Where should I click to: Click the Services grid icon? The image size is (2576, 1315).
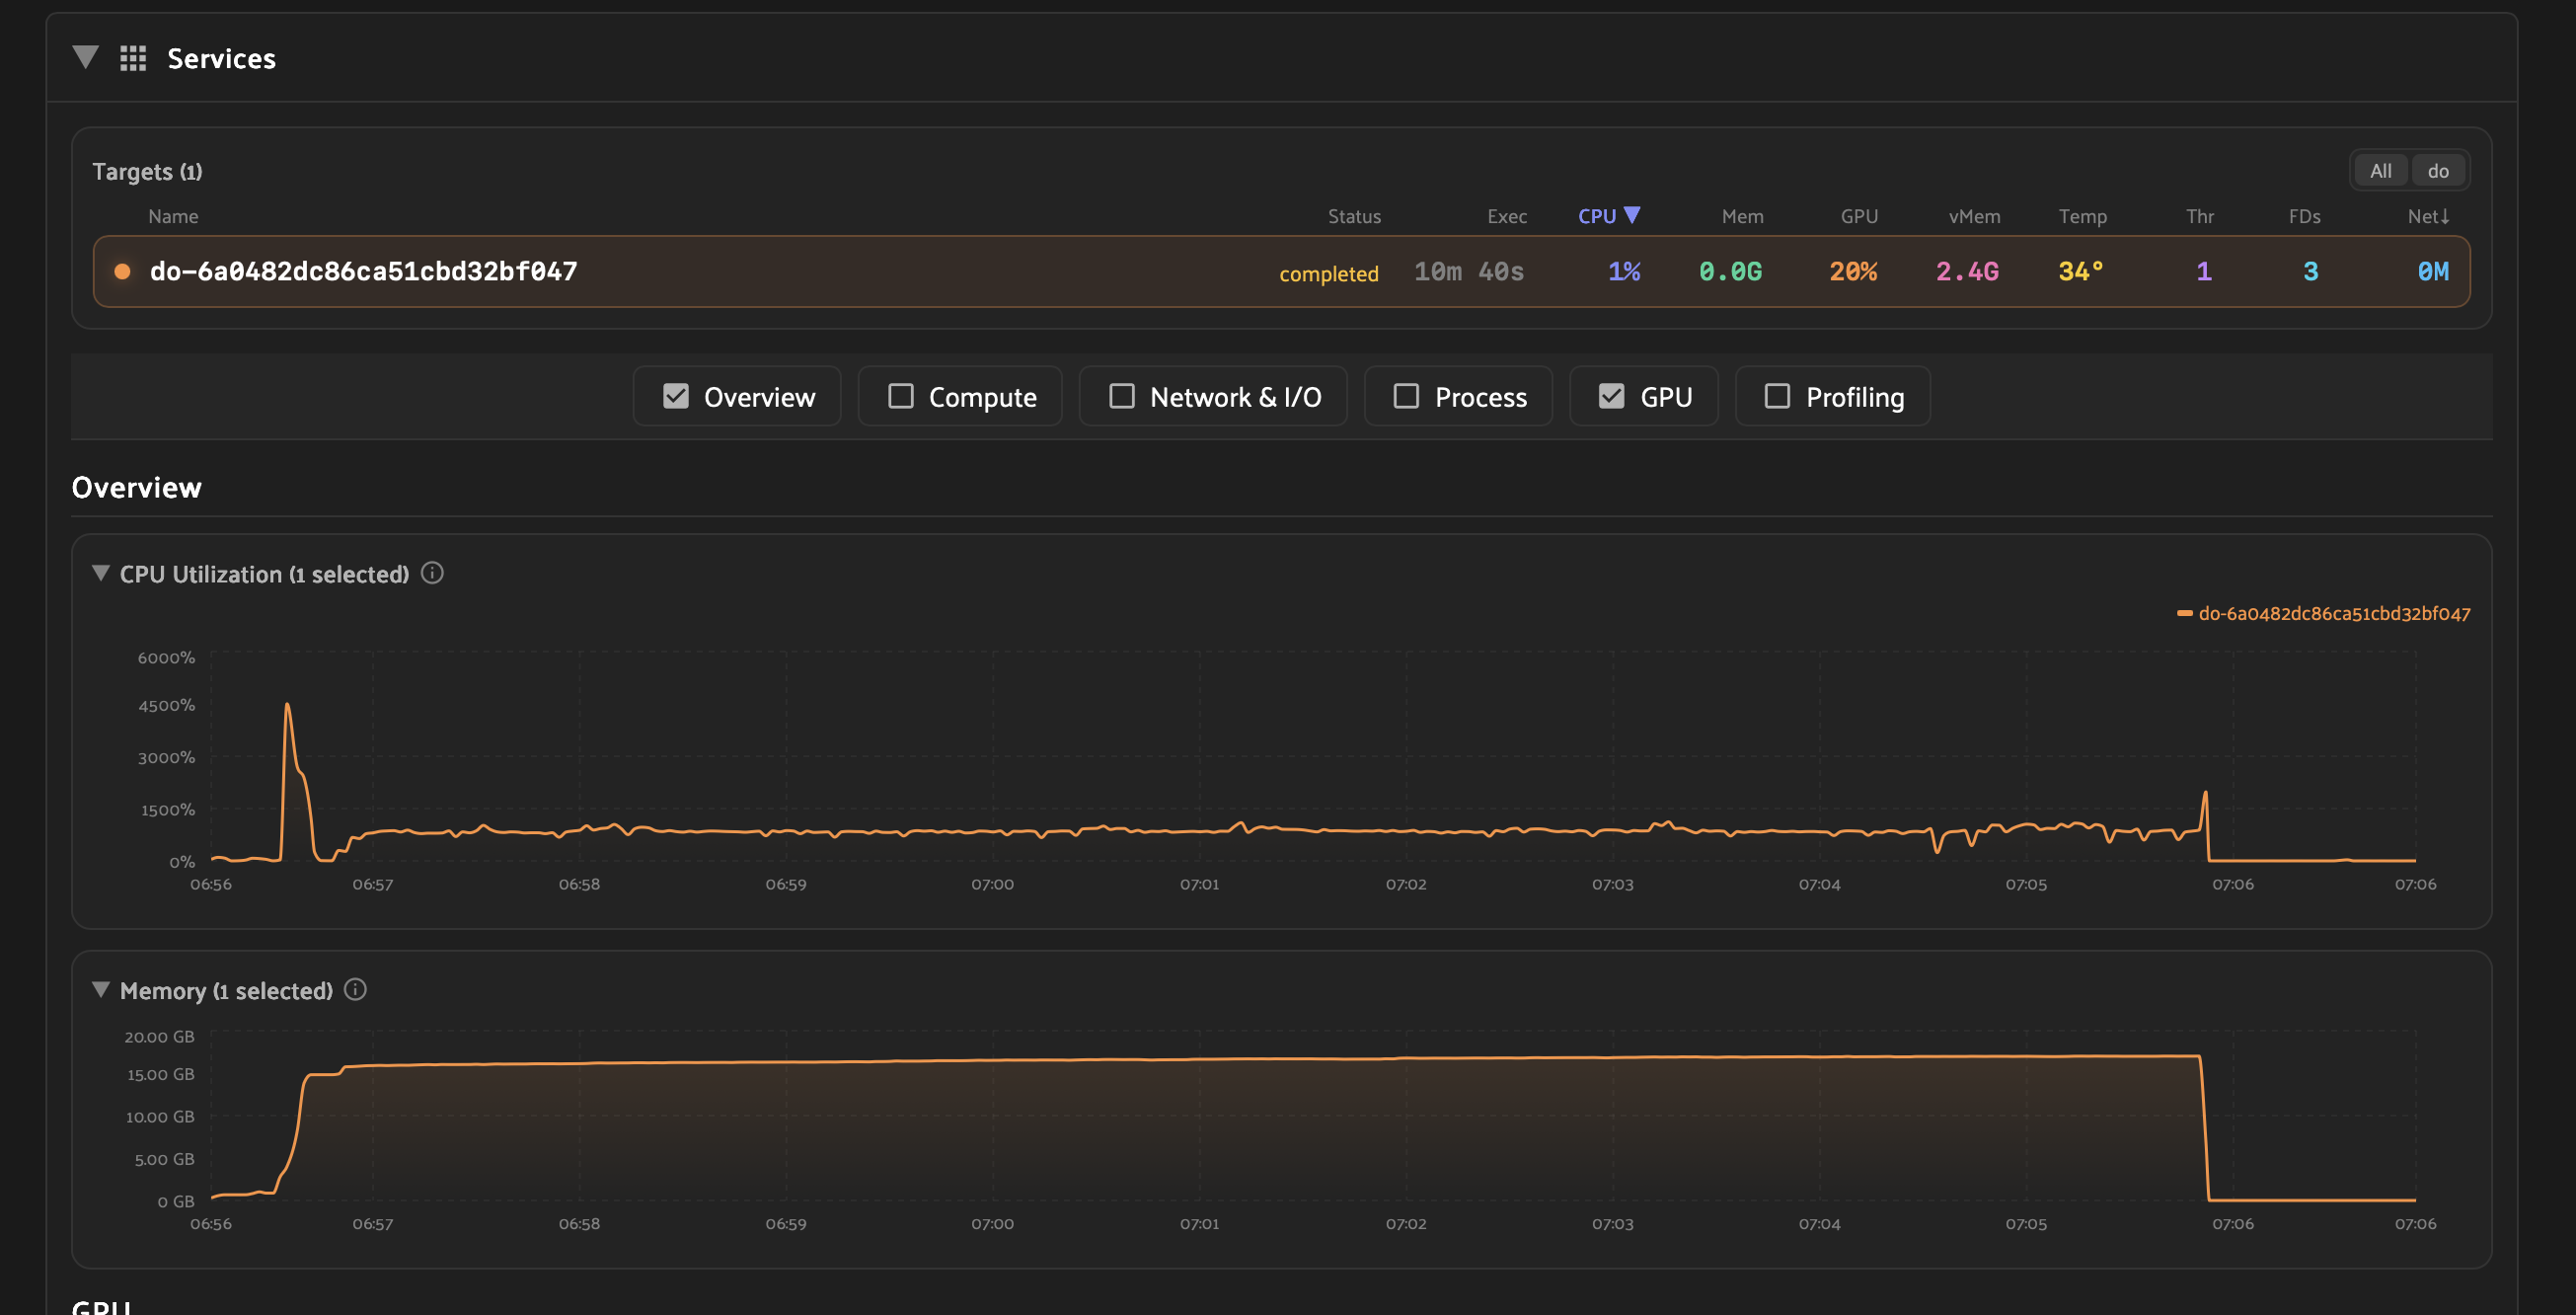(133, 58)
